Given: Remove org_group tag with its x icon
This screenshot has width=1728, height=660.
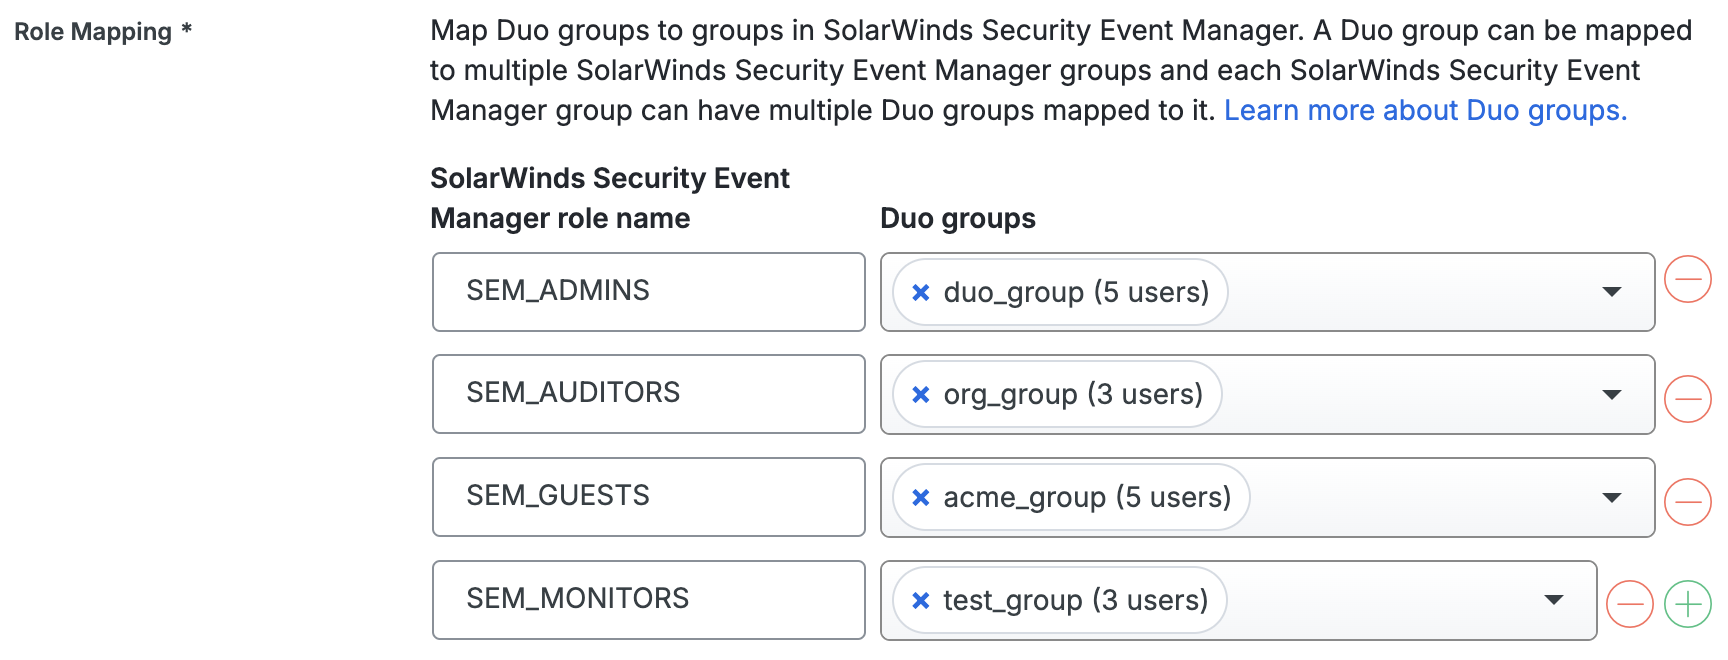Looking at the screenshot, I should pyautogui.click(x=921, y=395).
